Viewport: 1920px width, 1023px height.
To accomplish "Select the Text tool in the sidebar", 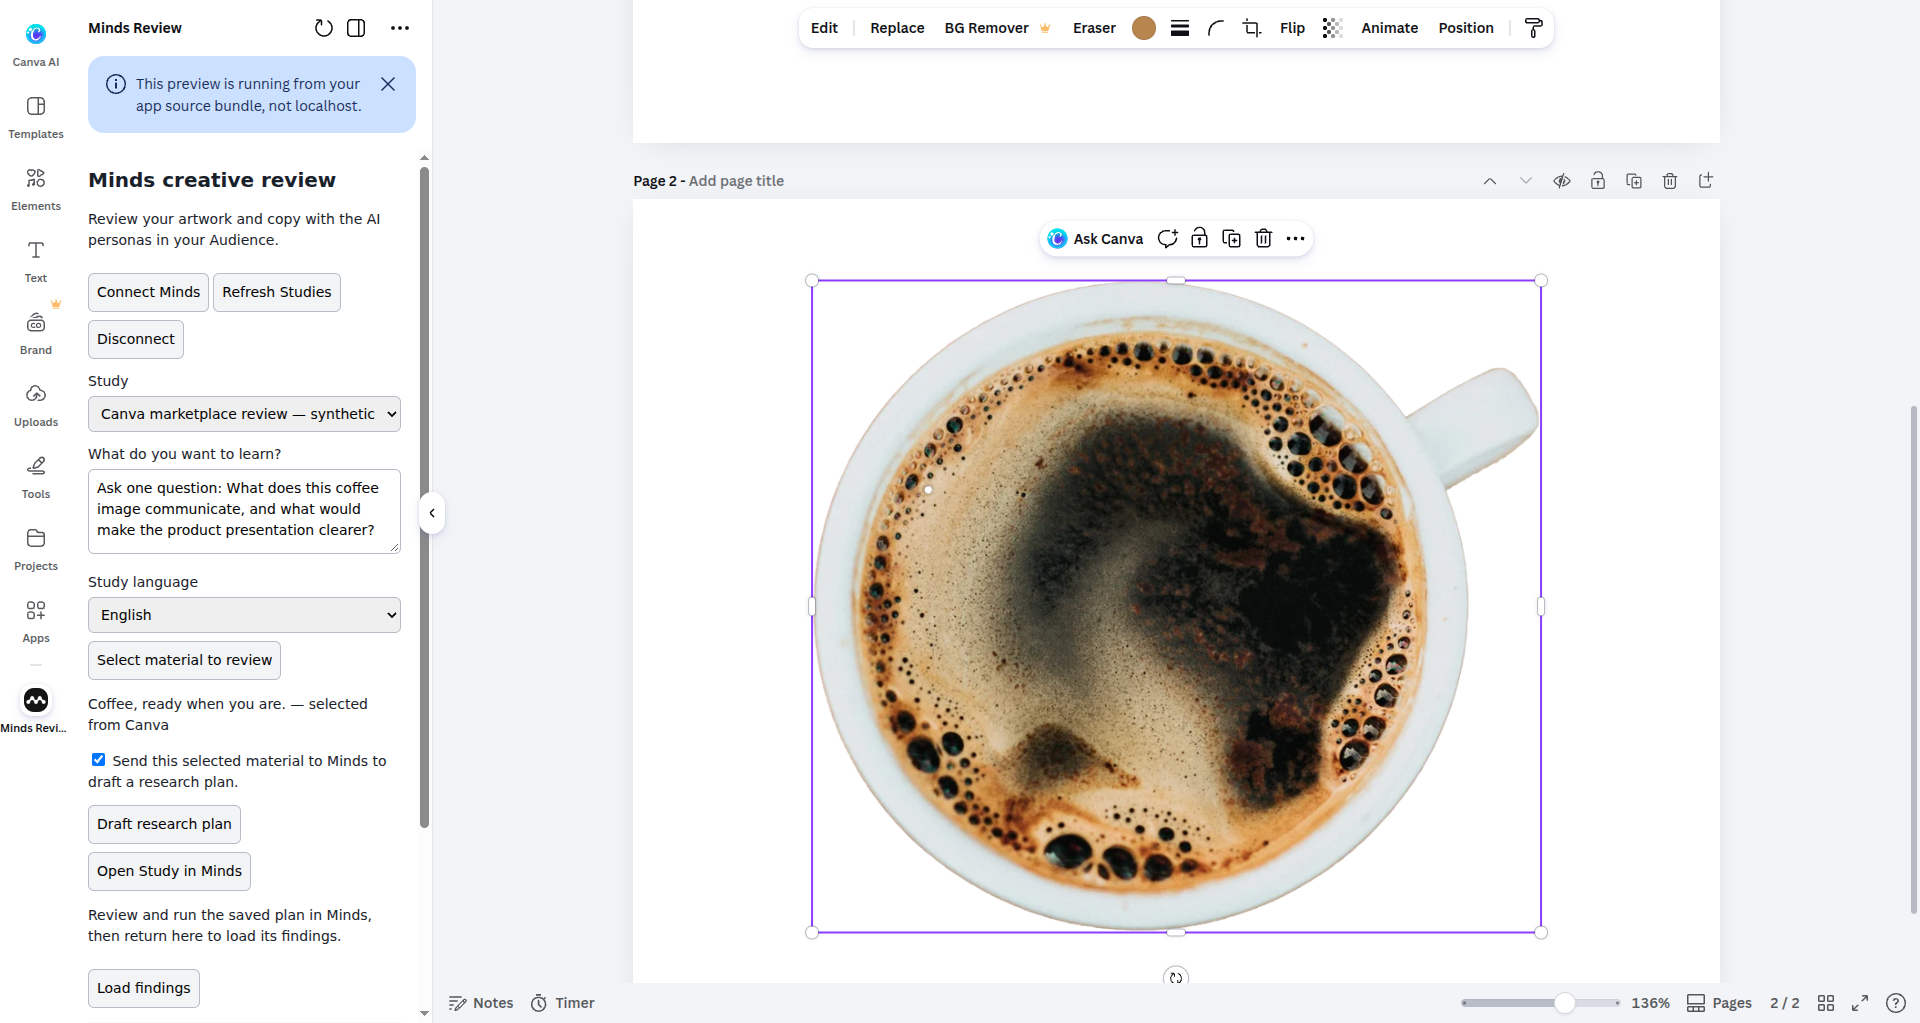I will click(x=36, y=261).
